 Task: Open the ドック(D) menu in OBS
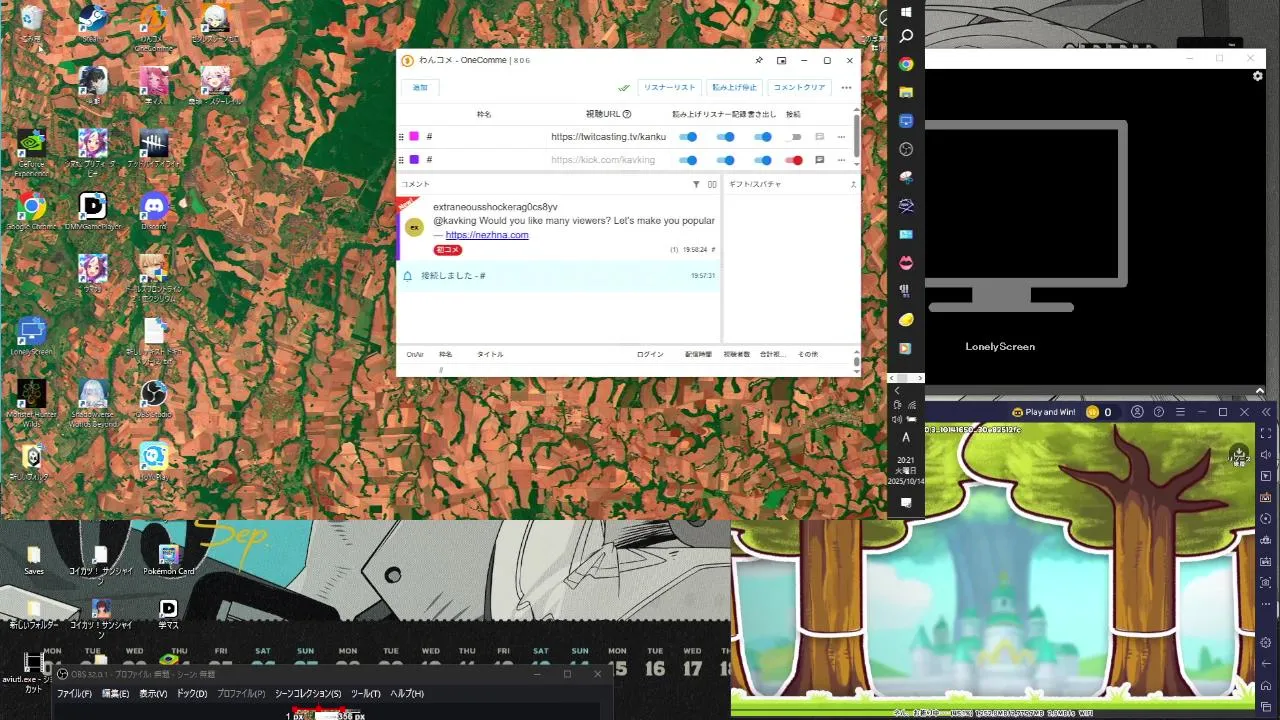[x=192, y=693]
